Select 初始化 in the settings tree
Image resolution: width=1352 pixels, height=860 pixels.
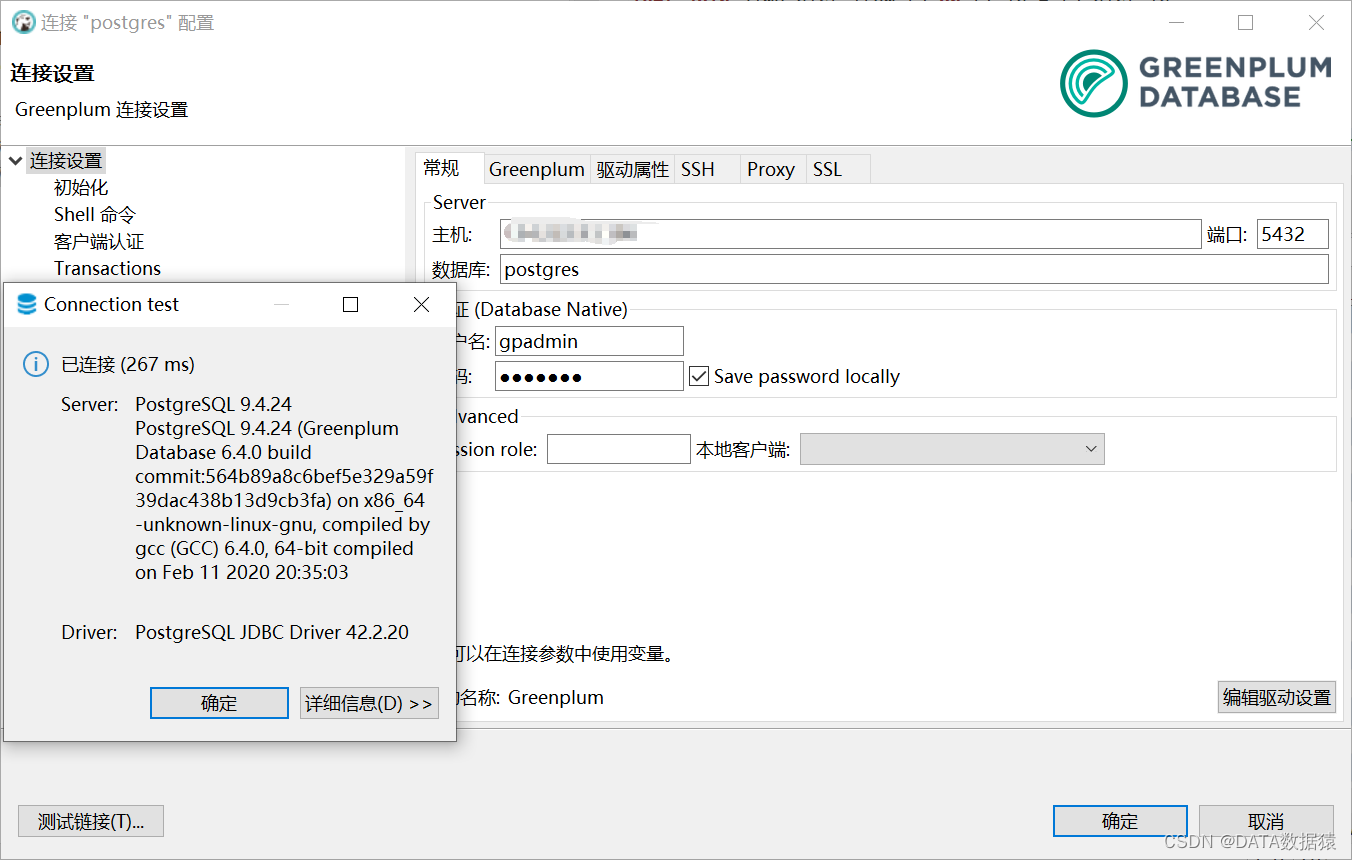point(81,188)
